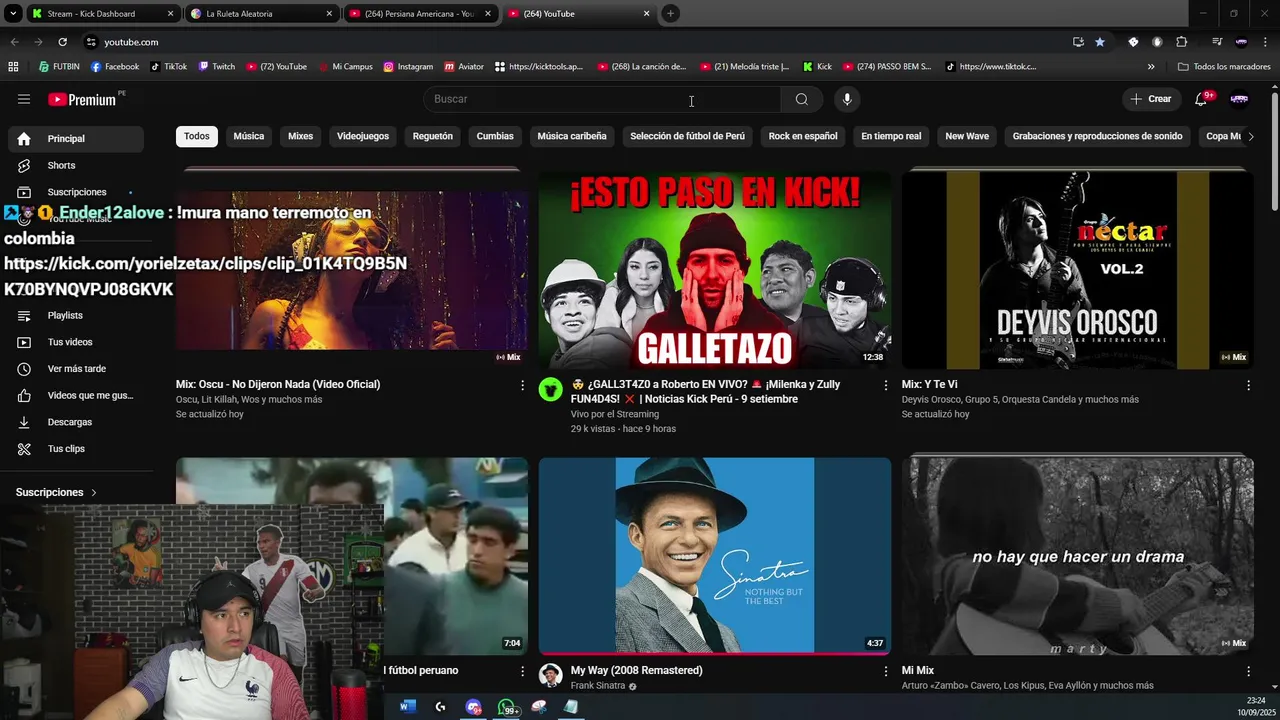Switch to La Ruleta Aleatoria tab
Image resolution: width=1280 pixels, height=720 pixels.
(x=262, y=14)
